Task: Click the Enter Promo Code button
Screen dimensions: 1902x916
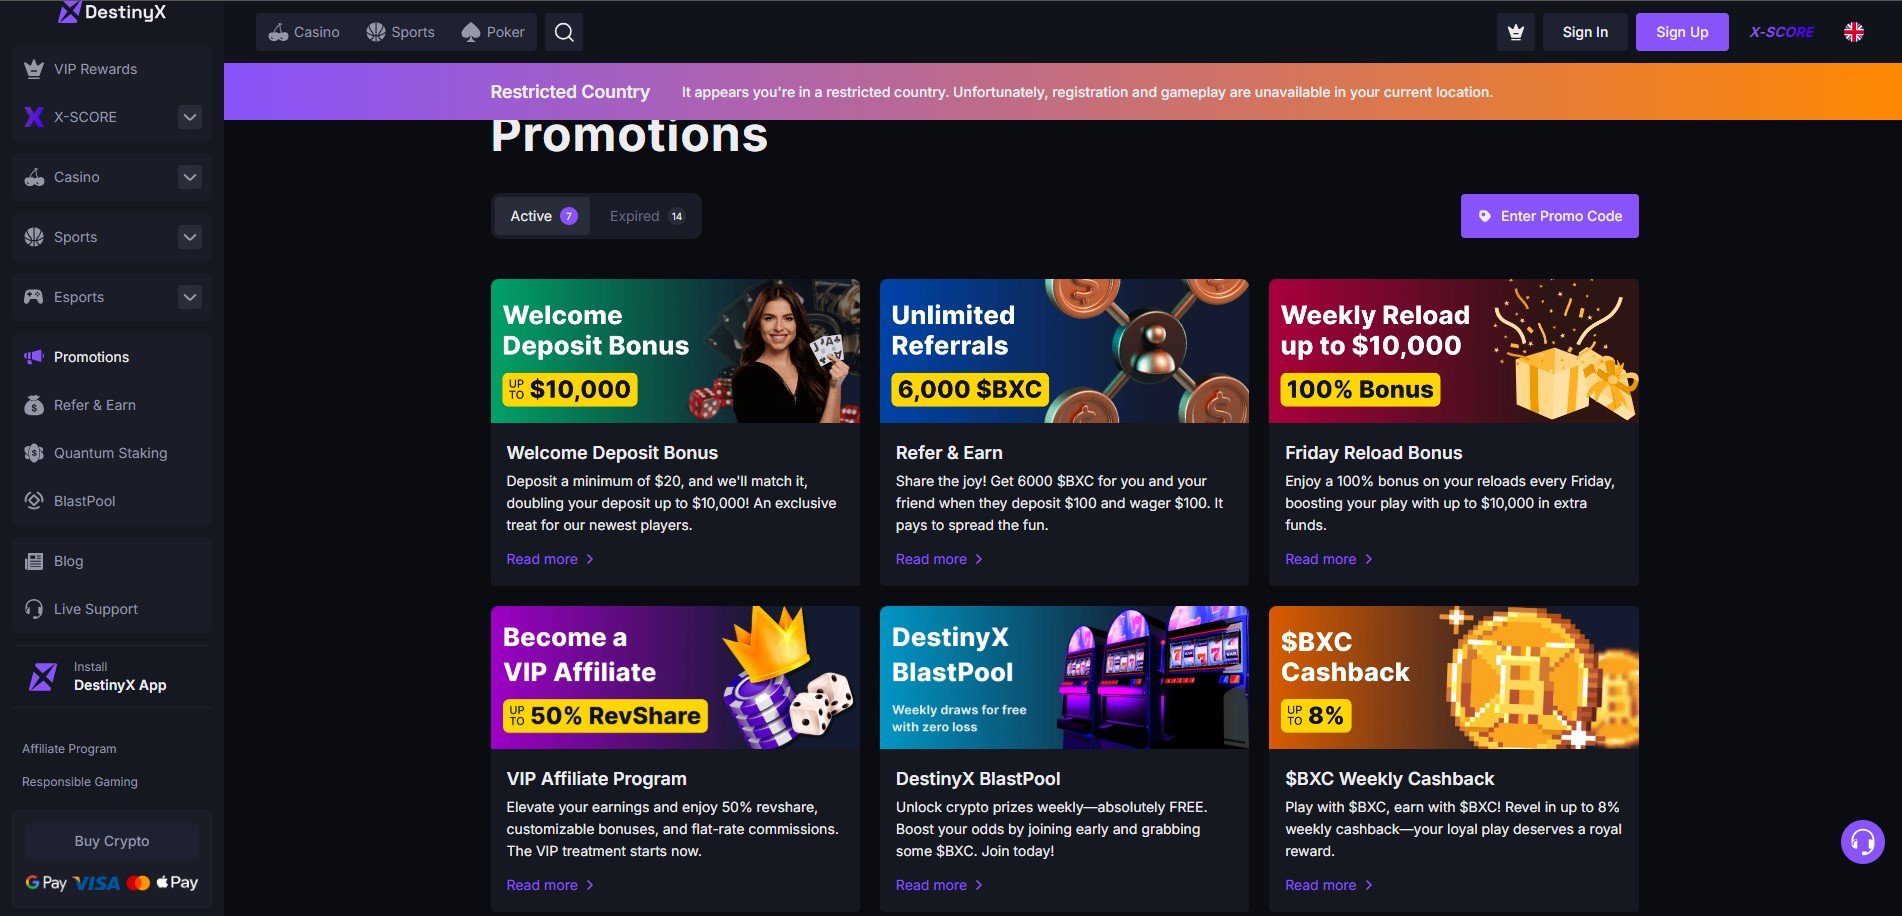Action: 1549,216
